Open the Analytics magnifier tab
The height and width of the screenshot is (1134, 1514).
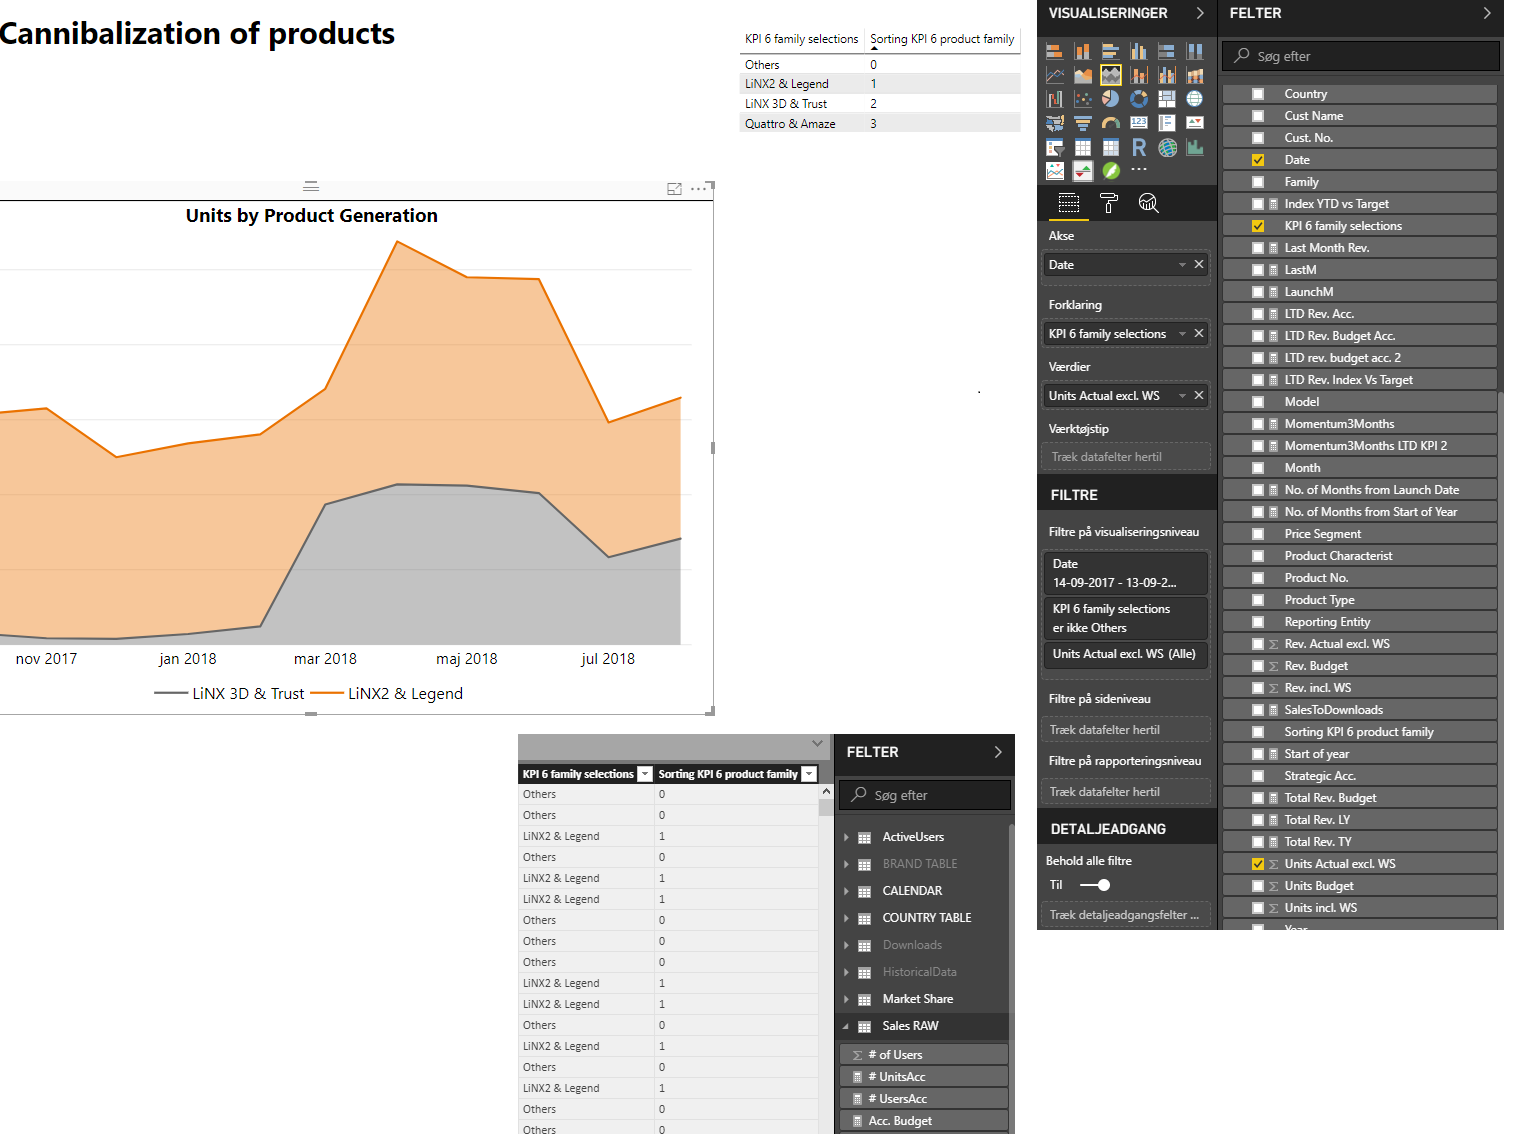coord(1148,203)
